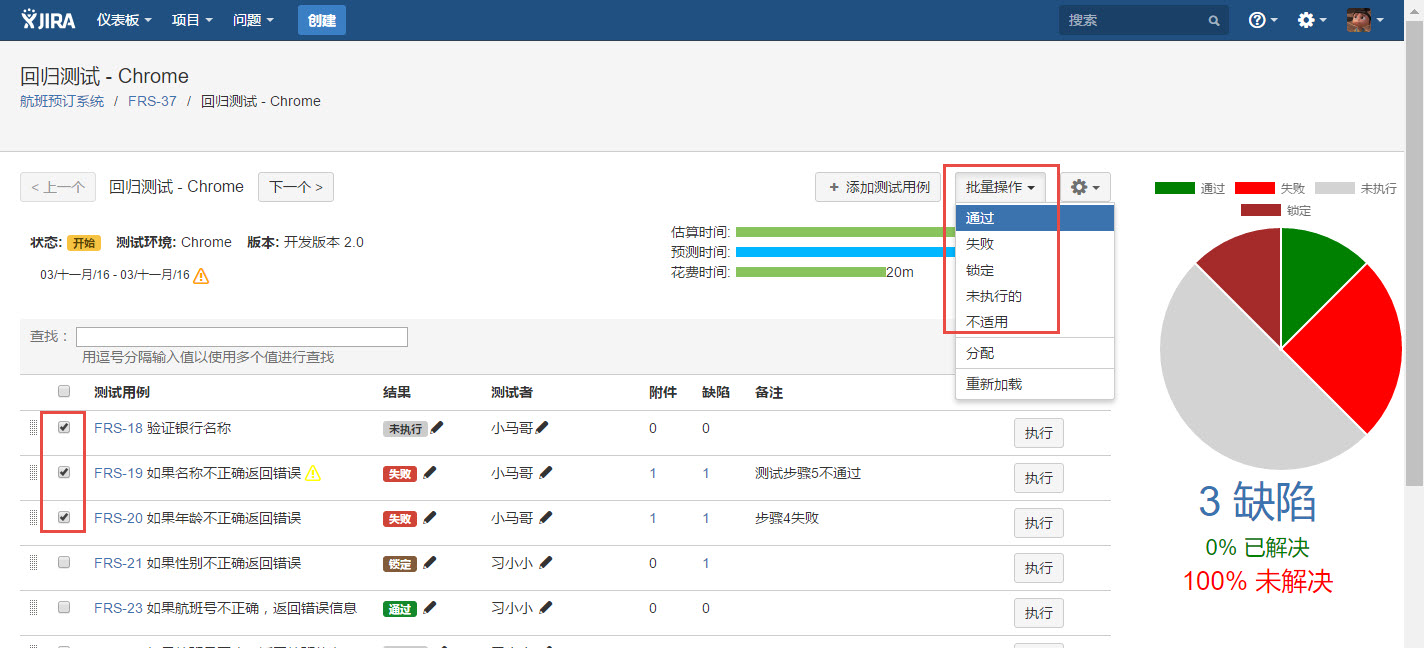Image resolution: width=1424 pixels, height=648 pixels.
Task: Open the administration gear in top bar
Action: [x=1311, y=20]
